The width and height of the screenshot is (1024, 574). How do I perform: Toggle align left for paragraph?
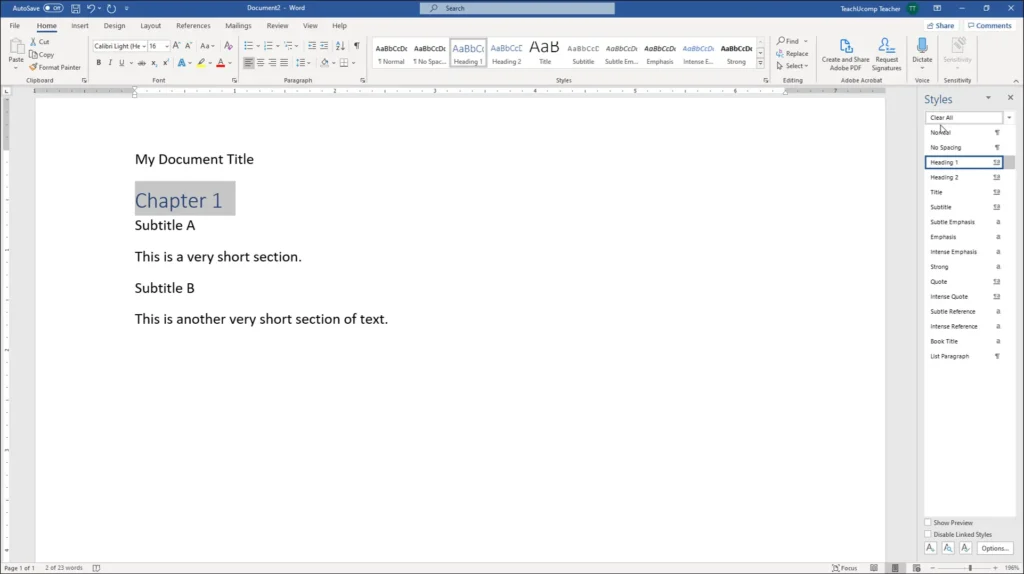point(248,63)
